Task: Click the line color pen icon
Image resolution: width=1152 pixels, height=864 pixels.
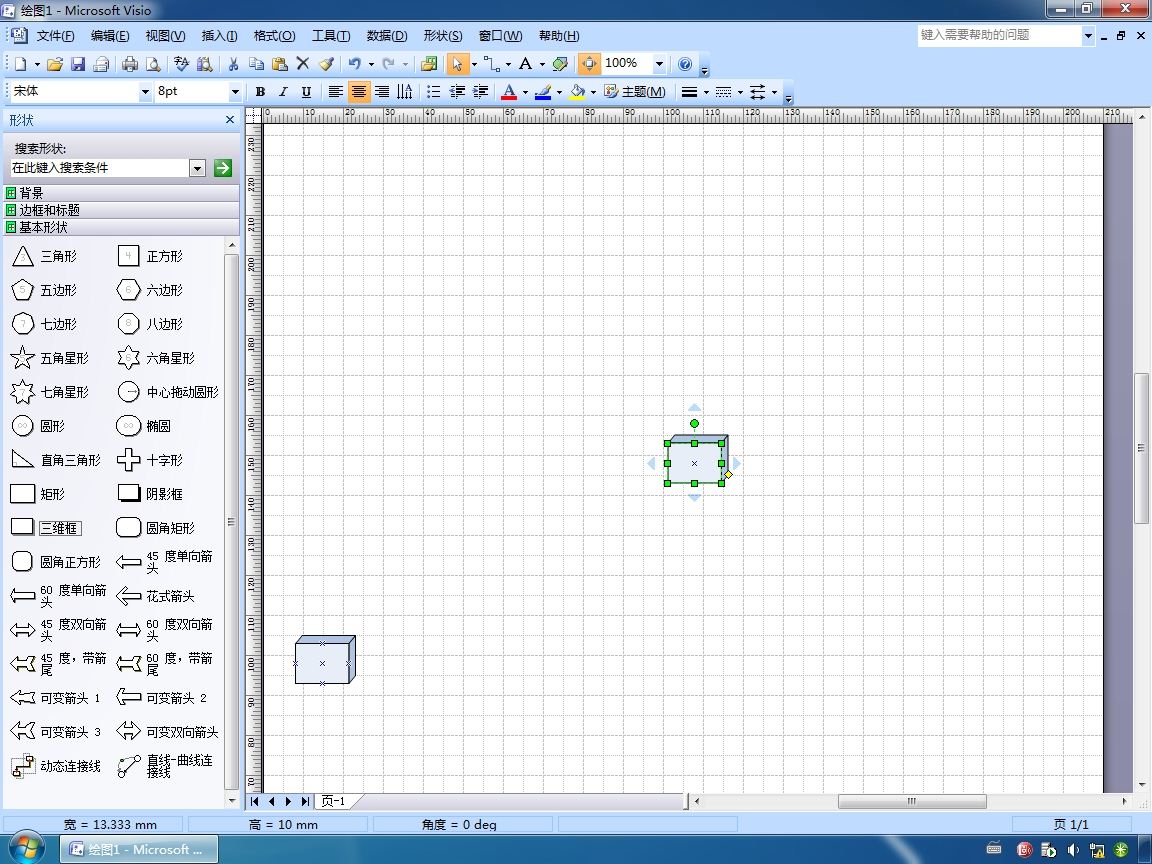Action: pyautogui.click(x=543, y=92)
